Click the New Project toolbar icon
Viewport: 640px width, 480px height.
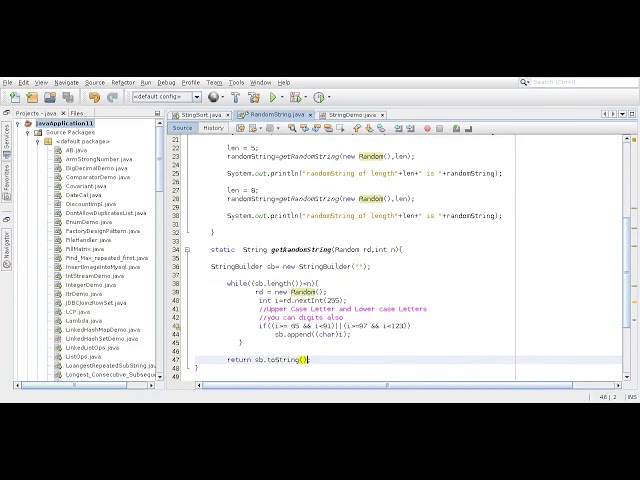(x=32, y=97)
